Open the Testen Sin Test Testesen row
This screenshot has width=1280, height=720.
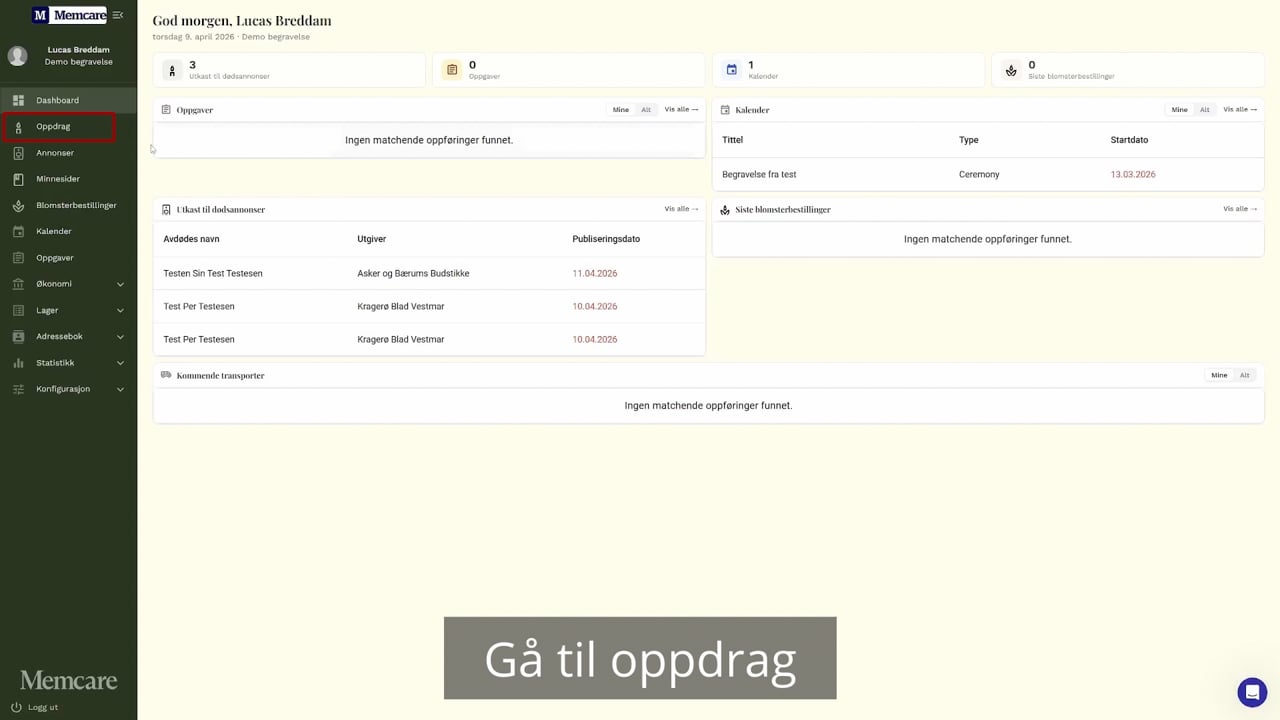[429, 273]
